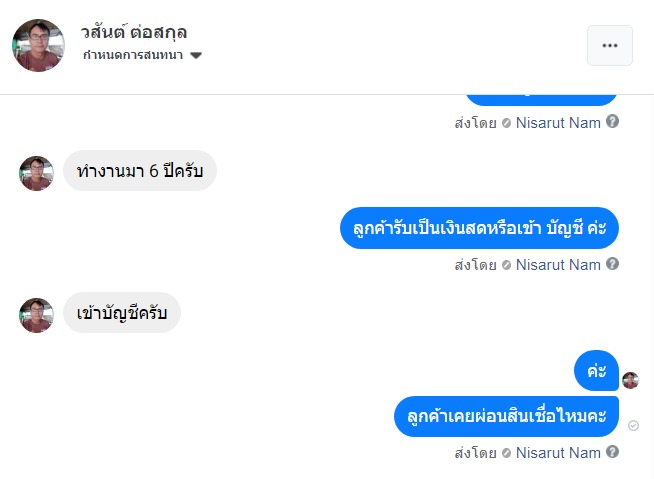The height and width of the screenshot is (479, 654).
Task: Open the topmost Nisarut Nam sender link
Action: point(558,122)
